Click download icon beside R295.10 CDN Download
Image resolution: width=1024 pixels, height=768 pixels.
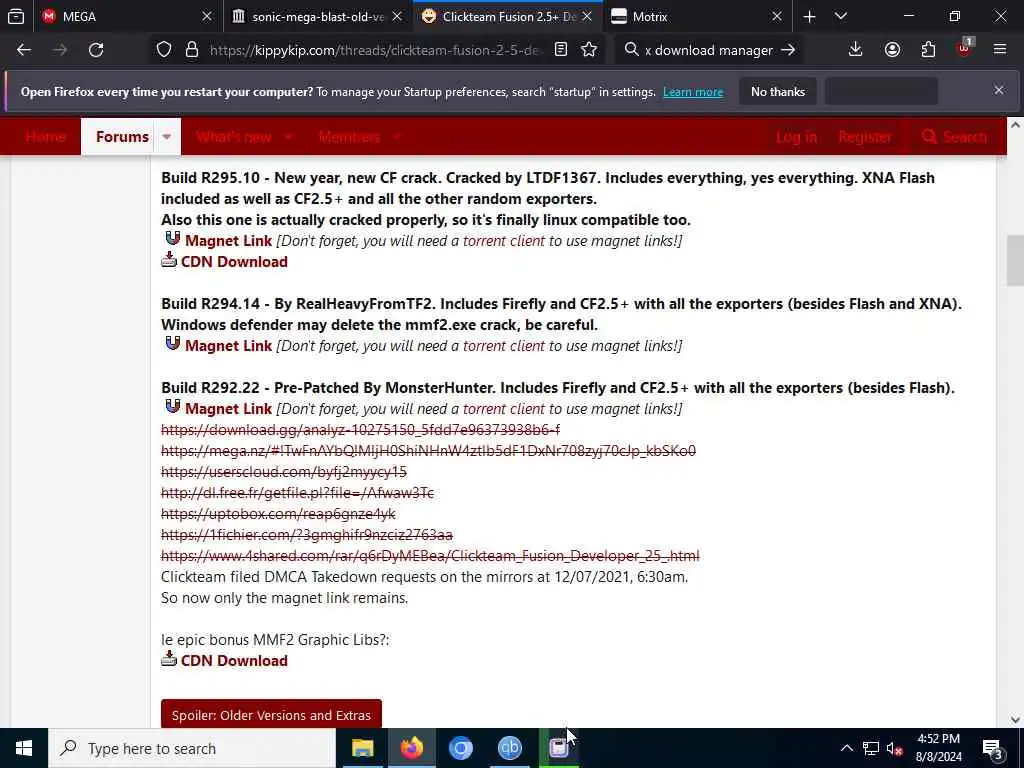tap(169, 260)
